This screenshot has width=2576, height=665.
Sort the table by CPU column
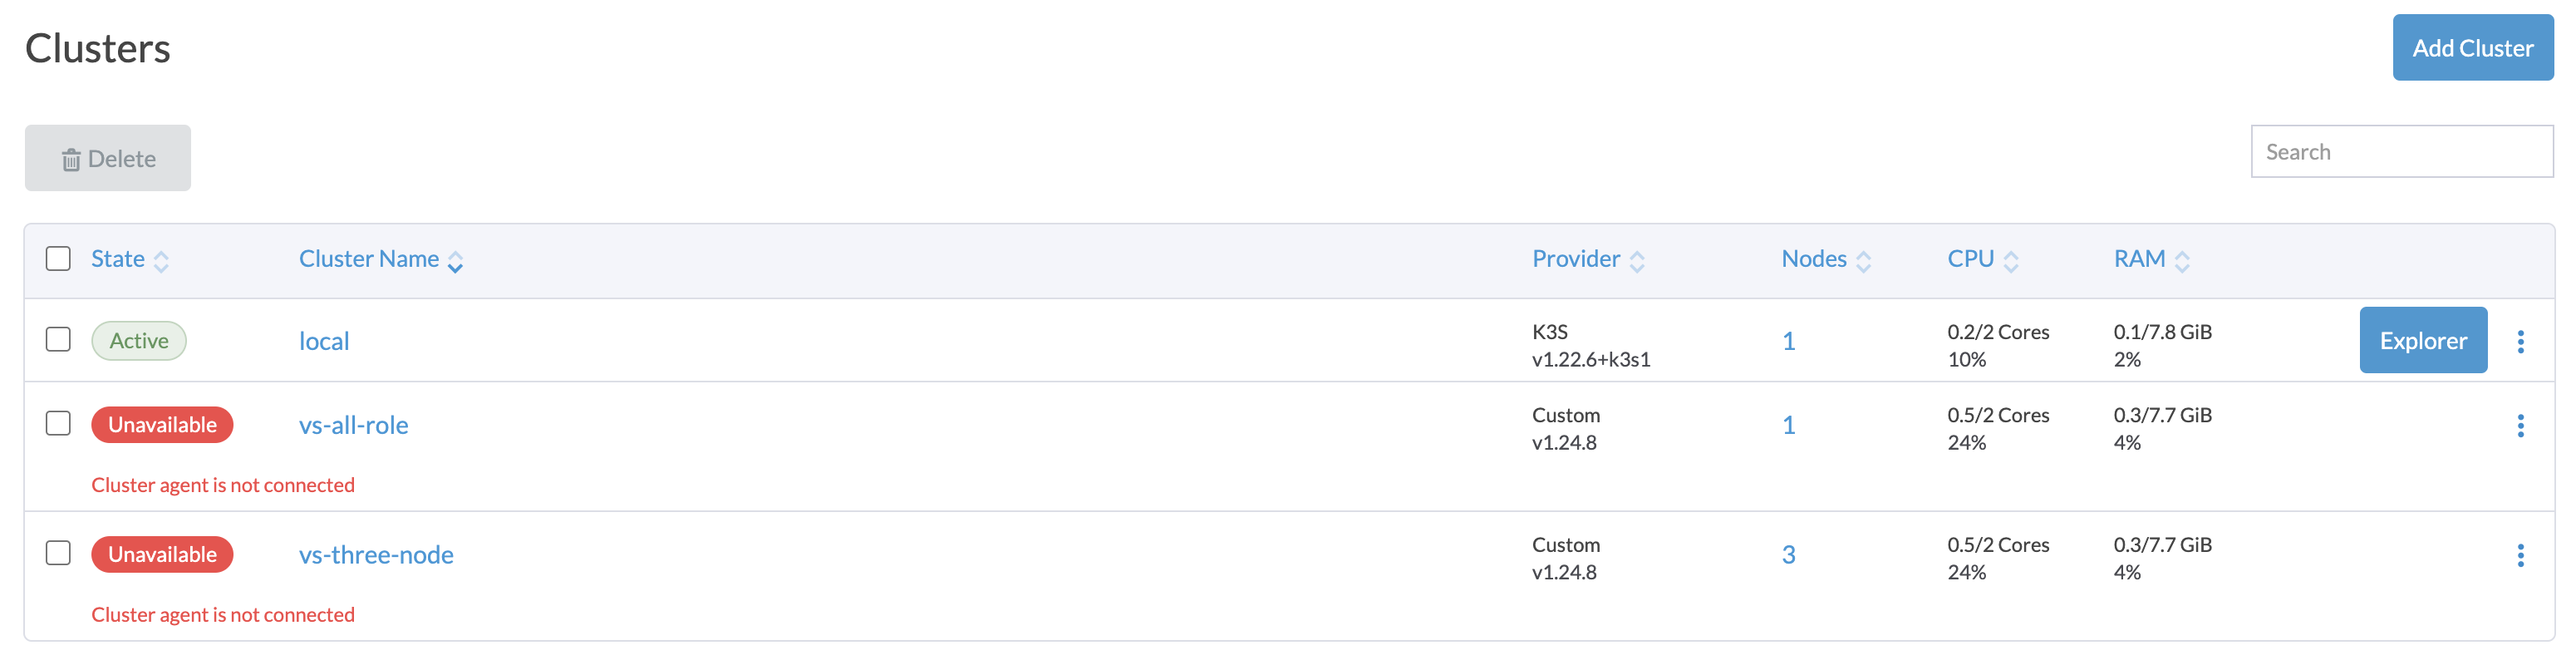2011,259
